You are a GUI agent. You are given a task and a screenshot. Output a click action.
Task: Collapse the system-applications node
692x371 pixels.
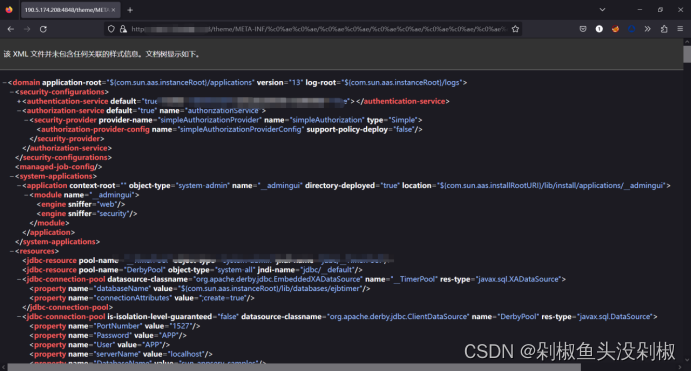click(x=12, y=176)
